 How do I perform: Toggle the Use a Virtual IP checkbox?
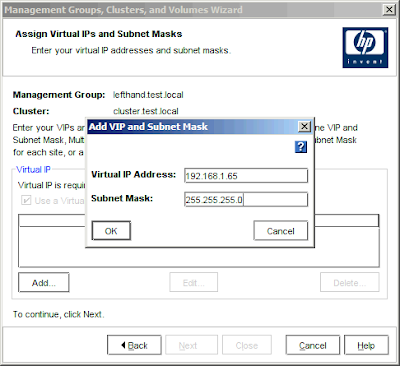26,200
